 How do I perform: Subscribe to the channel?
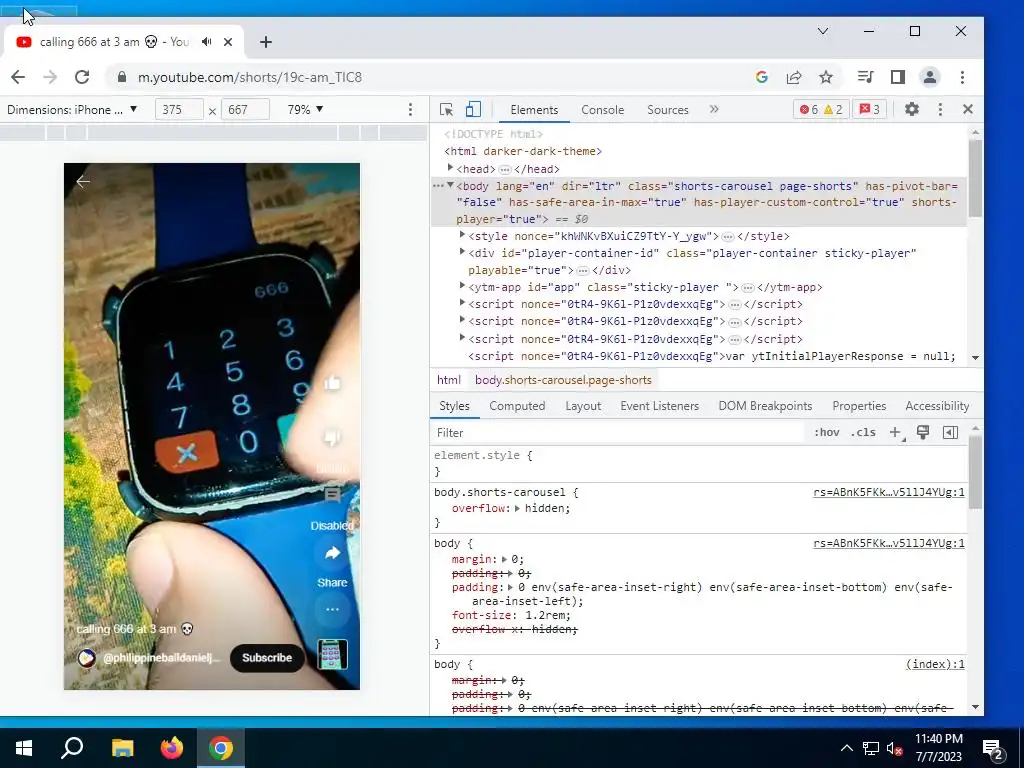pos(267,658)
